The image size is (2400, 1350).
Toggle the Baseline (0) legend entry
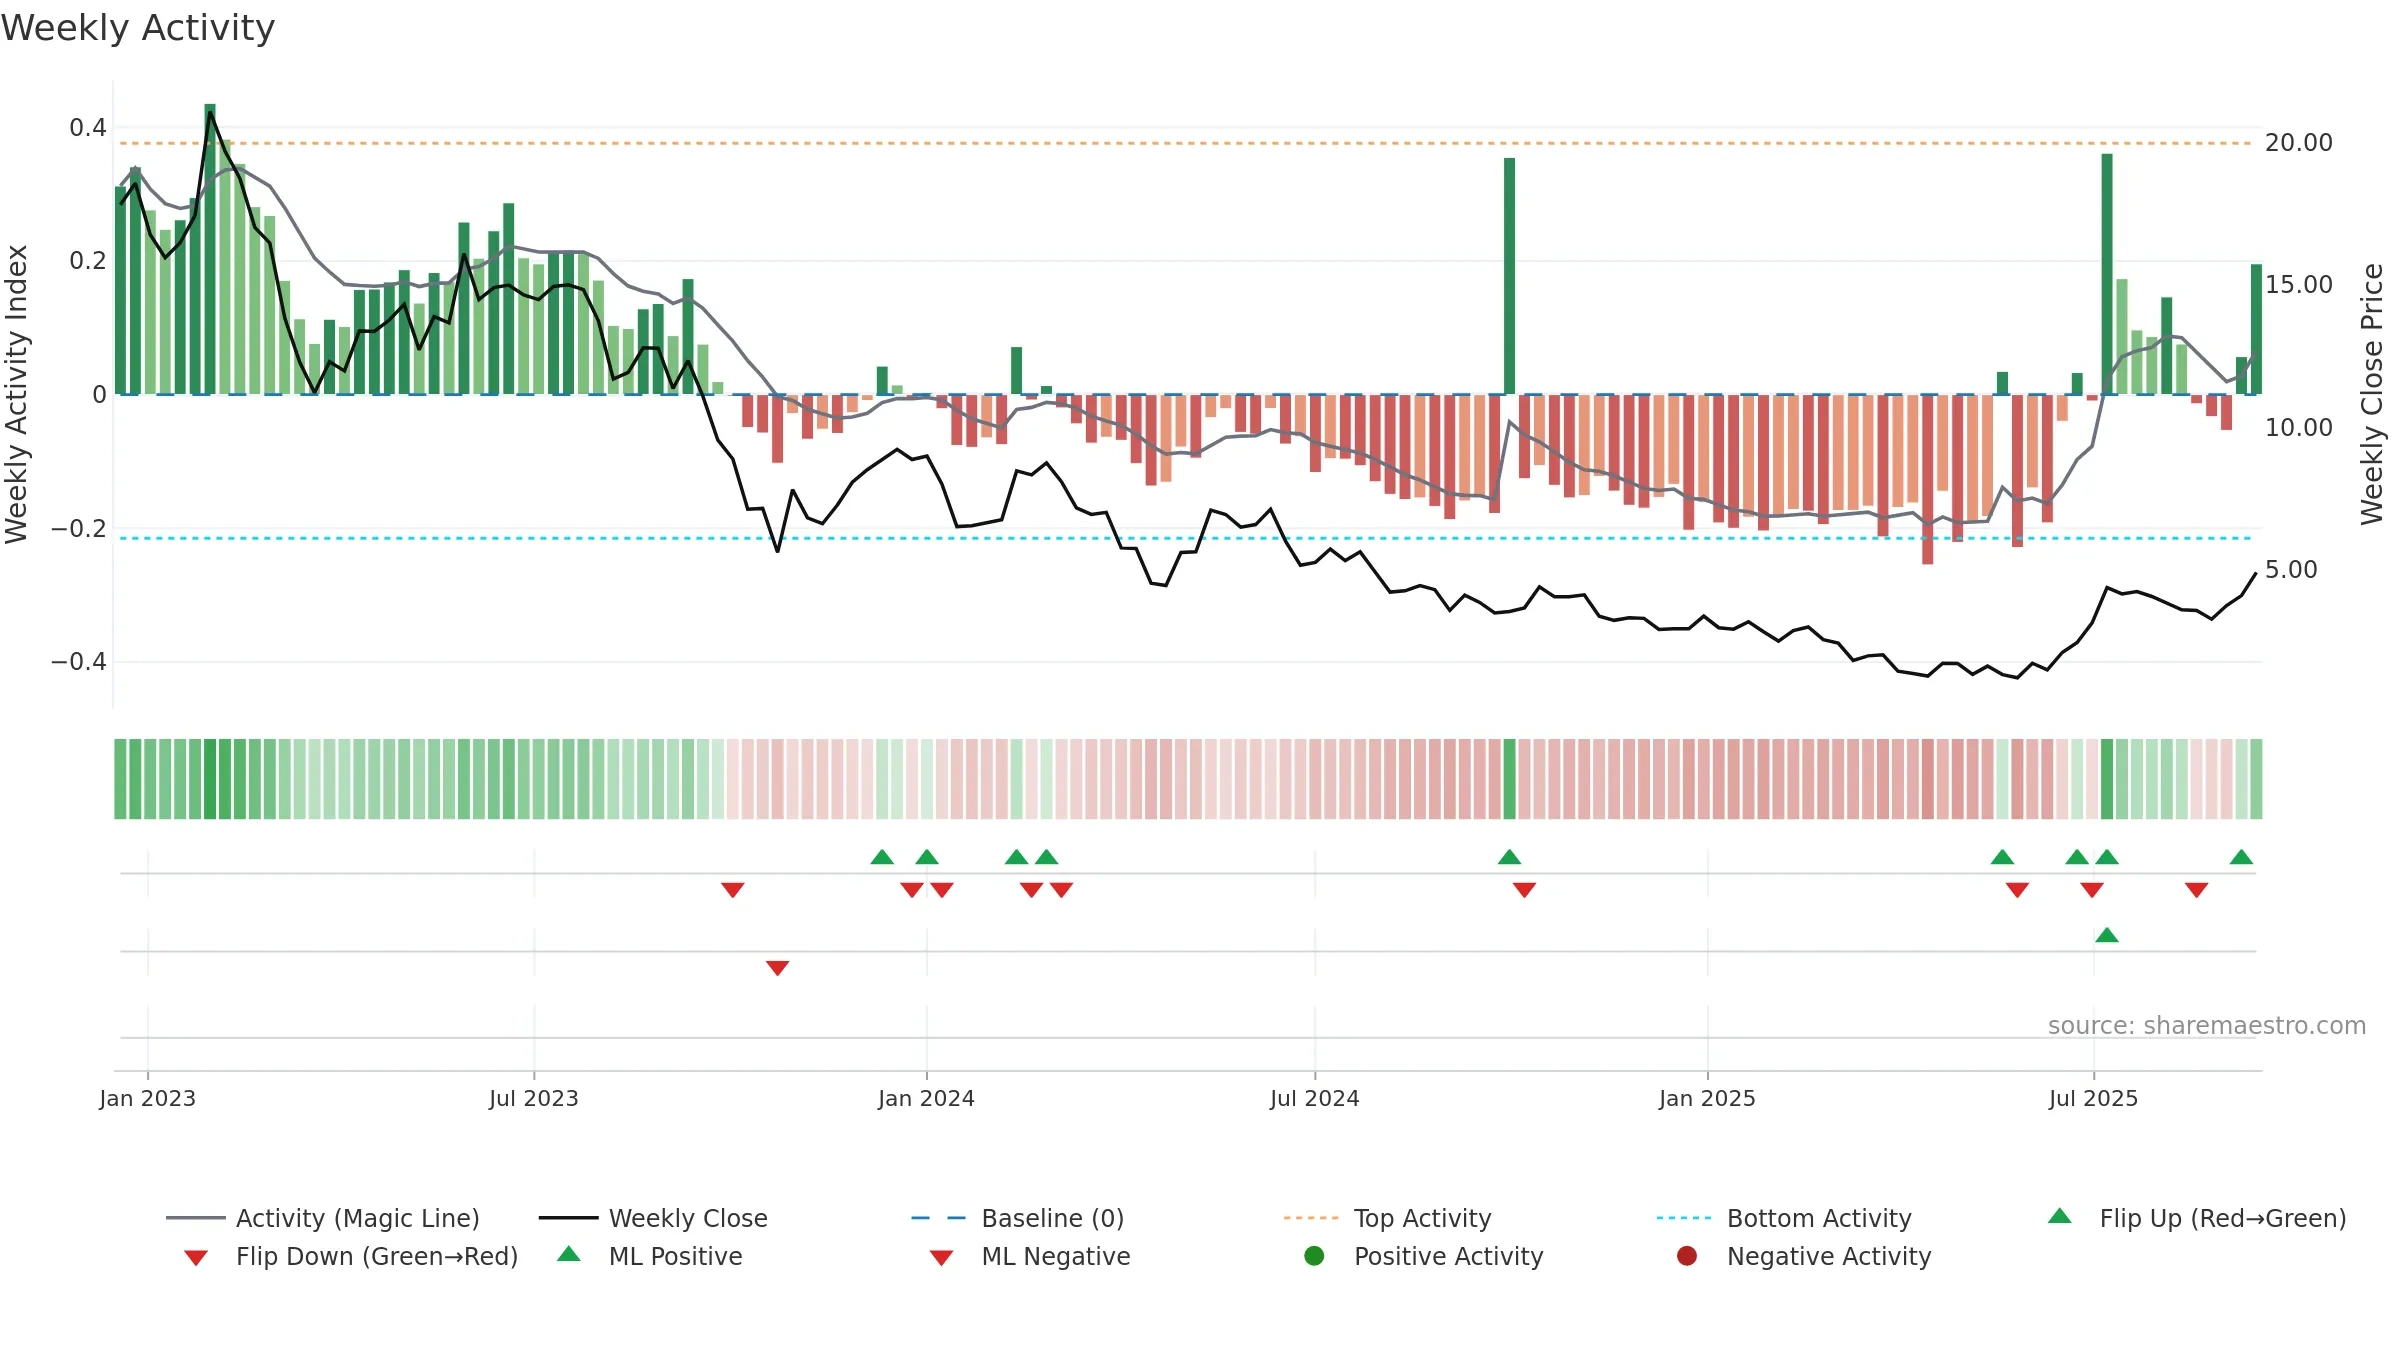[1018, 1218]
